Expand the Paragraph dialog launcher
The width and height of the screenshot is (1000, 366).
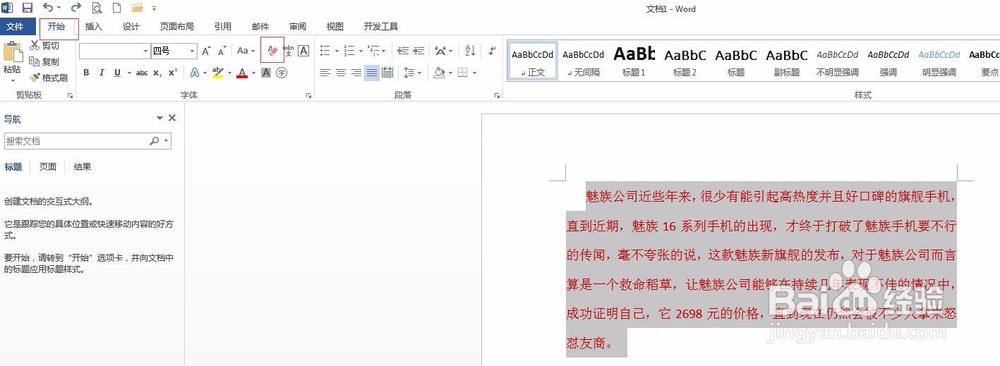tap(497, 96)
